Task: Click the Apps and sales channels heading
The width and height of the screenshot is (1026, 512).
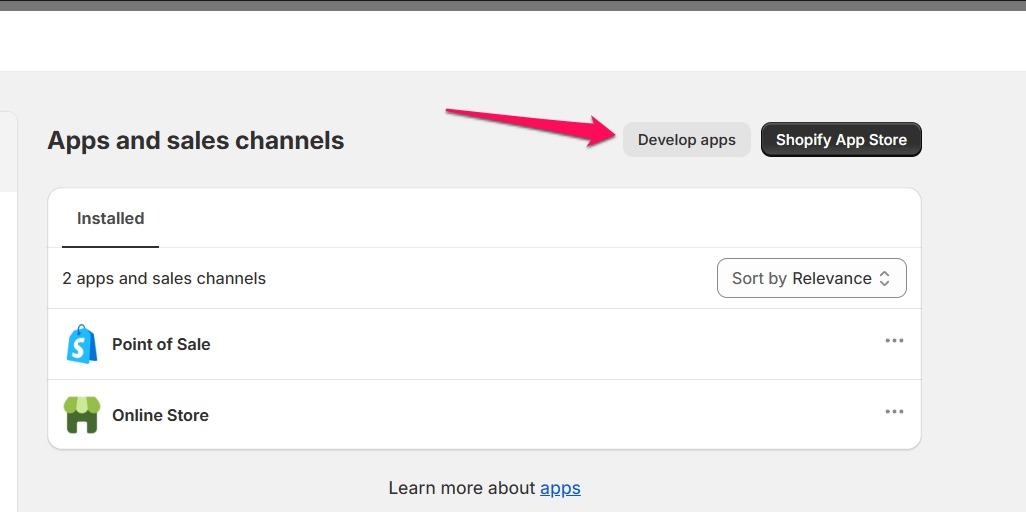Action: click(x=196, y=140)
